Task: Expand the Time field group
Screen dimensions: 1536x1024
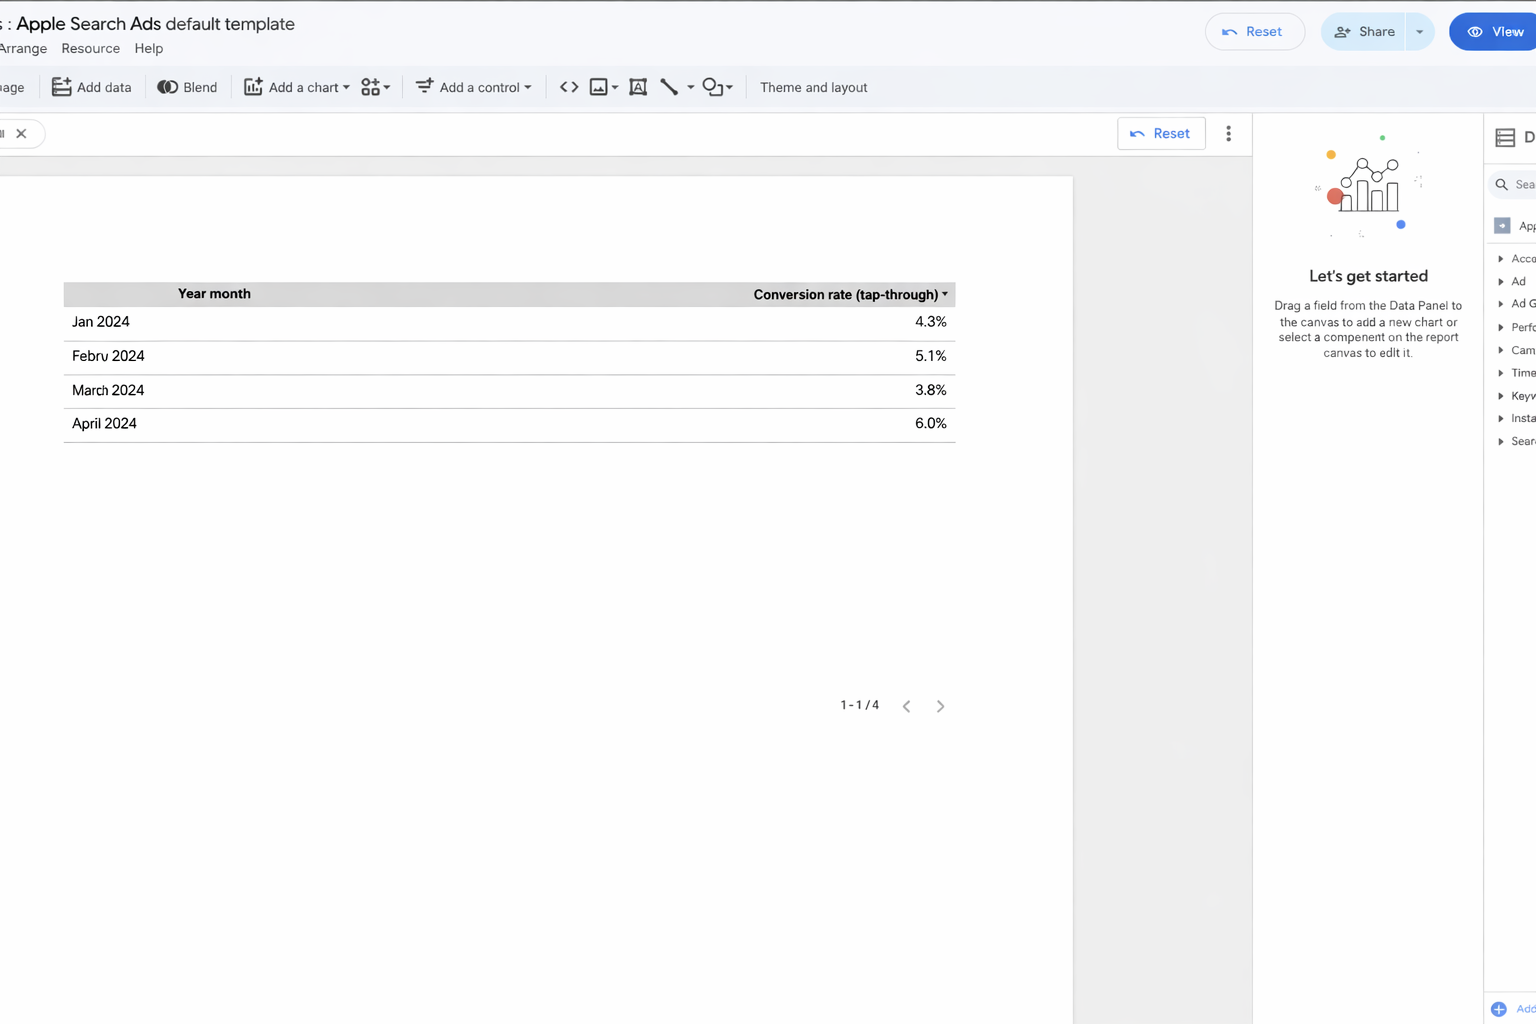Action: point(1501,373)
